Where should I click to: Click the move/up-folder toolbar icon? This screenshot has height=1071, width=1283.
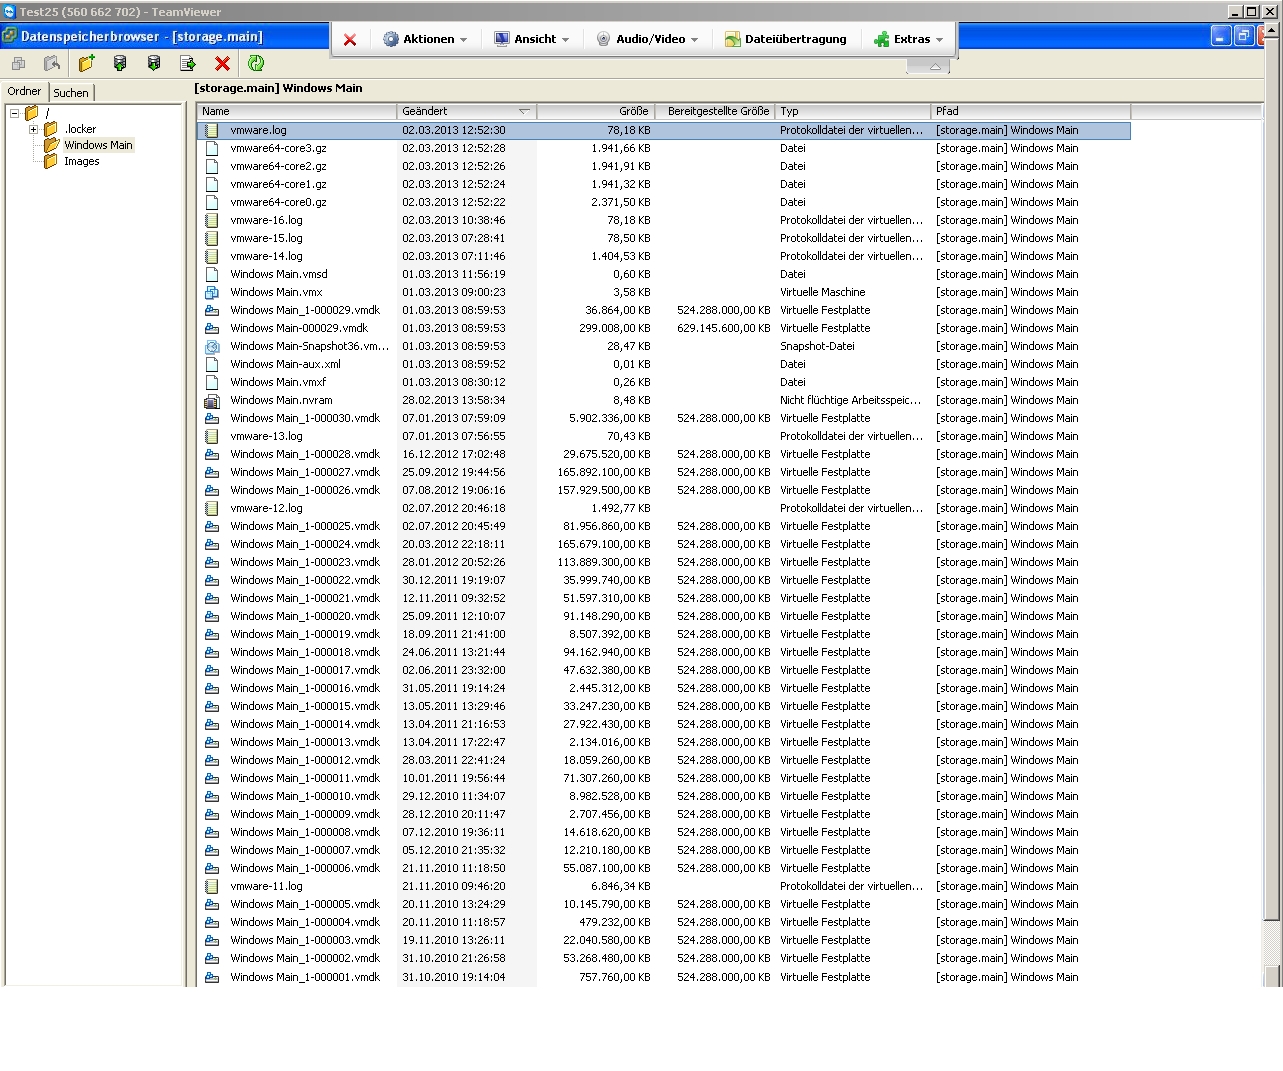(x=52, y=63)
